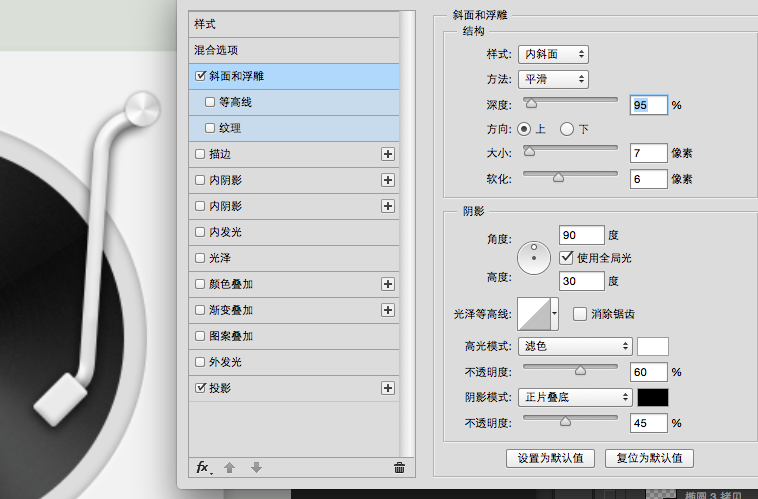Enable the 纹理 checkbox
The image size is (758, 499).
[210, 128]
